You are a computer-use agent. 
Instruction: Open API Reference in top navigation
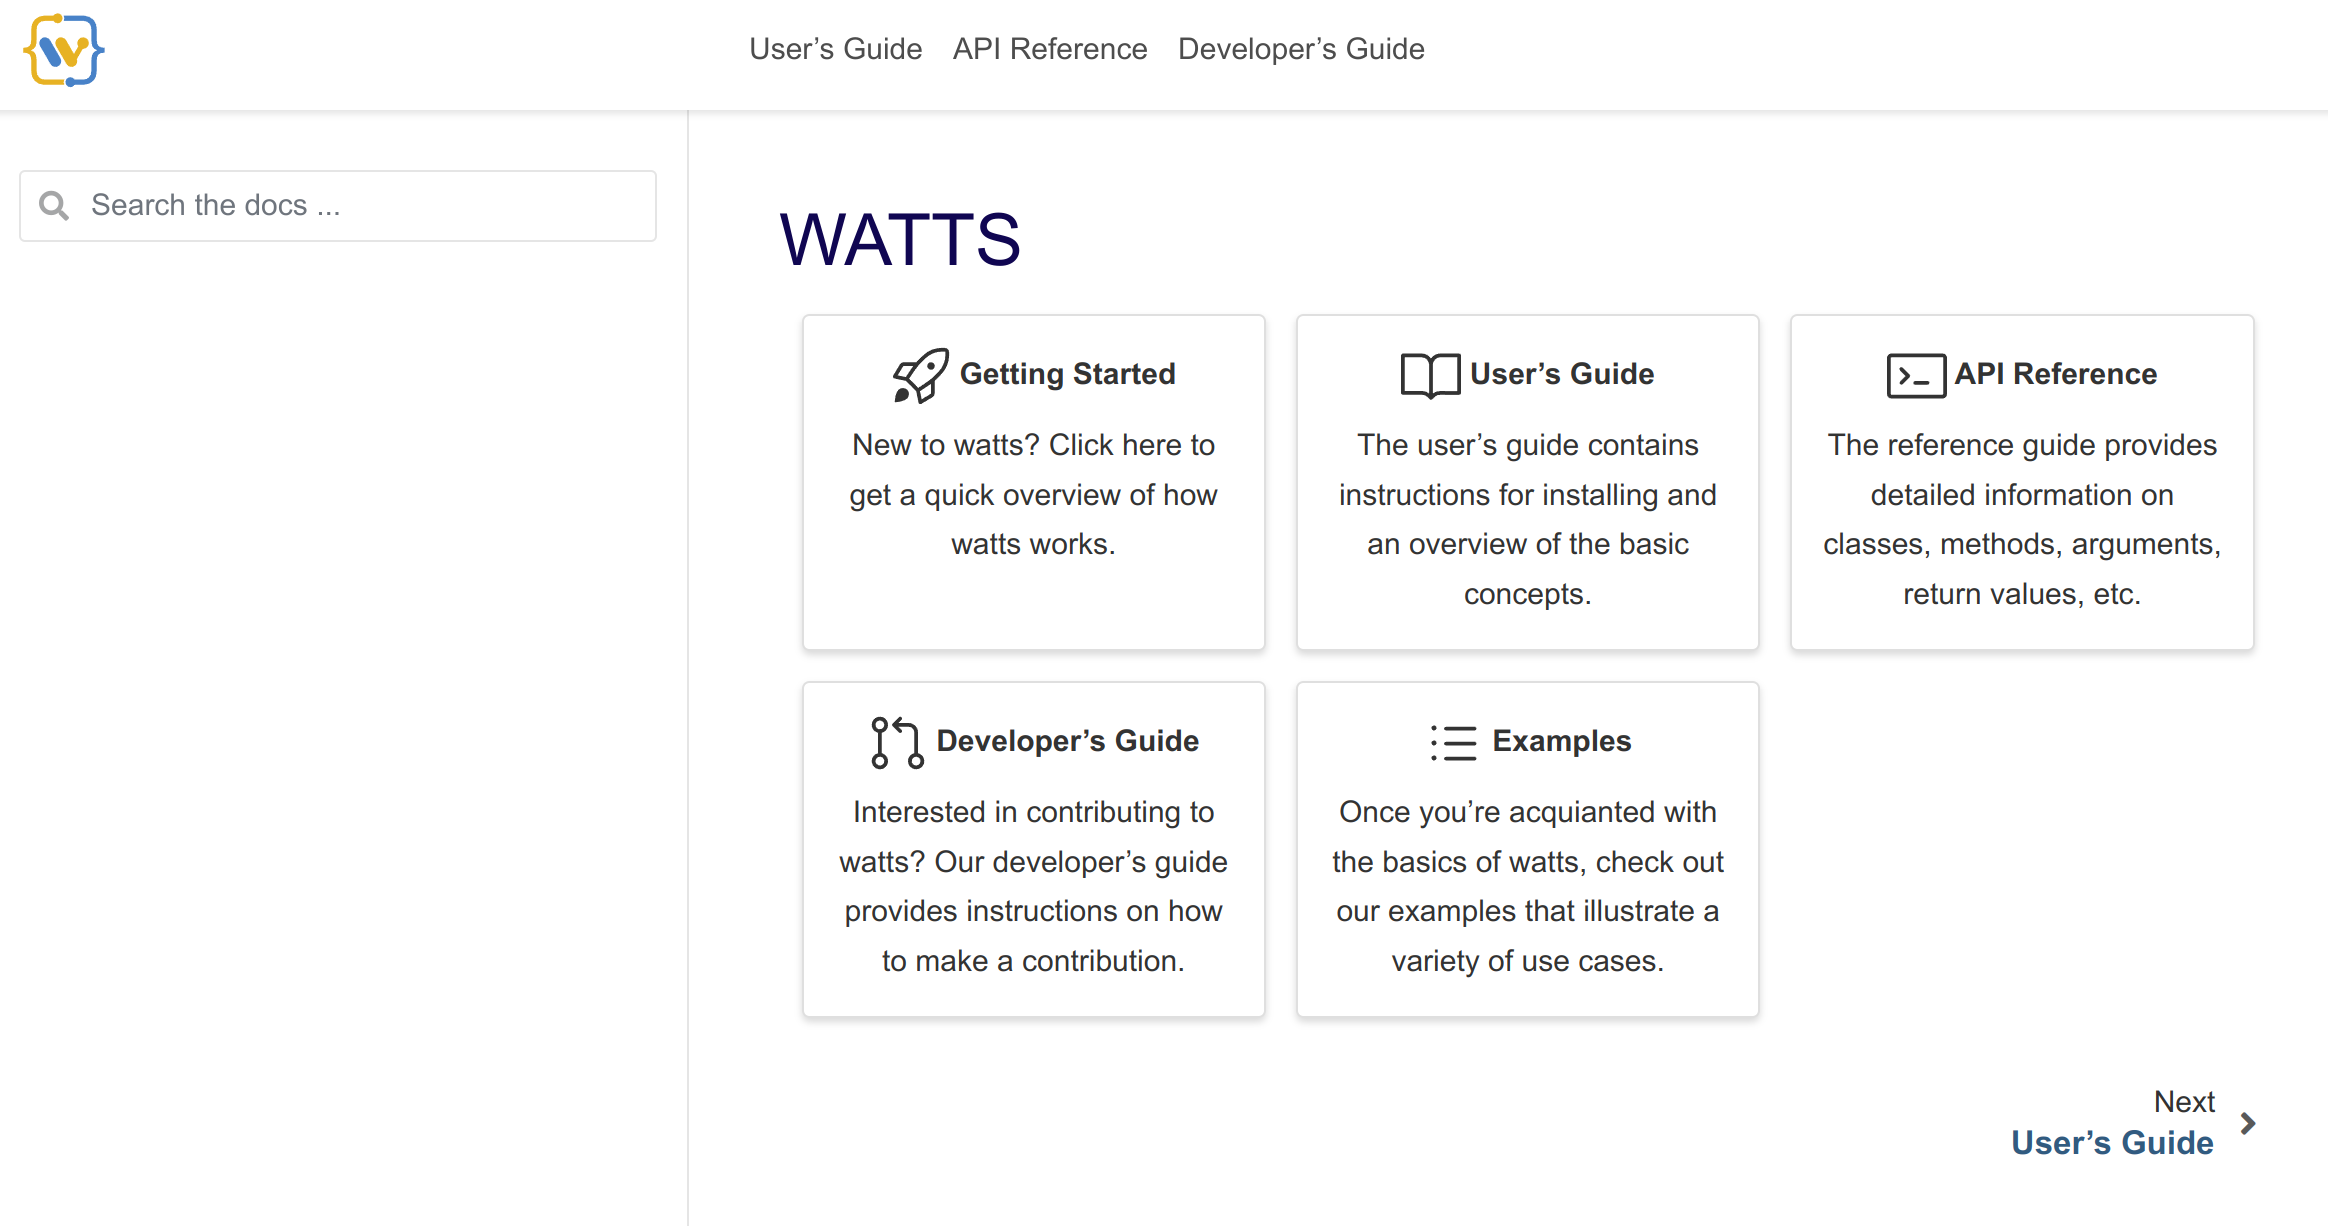(1049, 49)
